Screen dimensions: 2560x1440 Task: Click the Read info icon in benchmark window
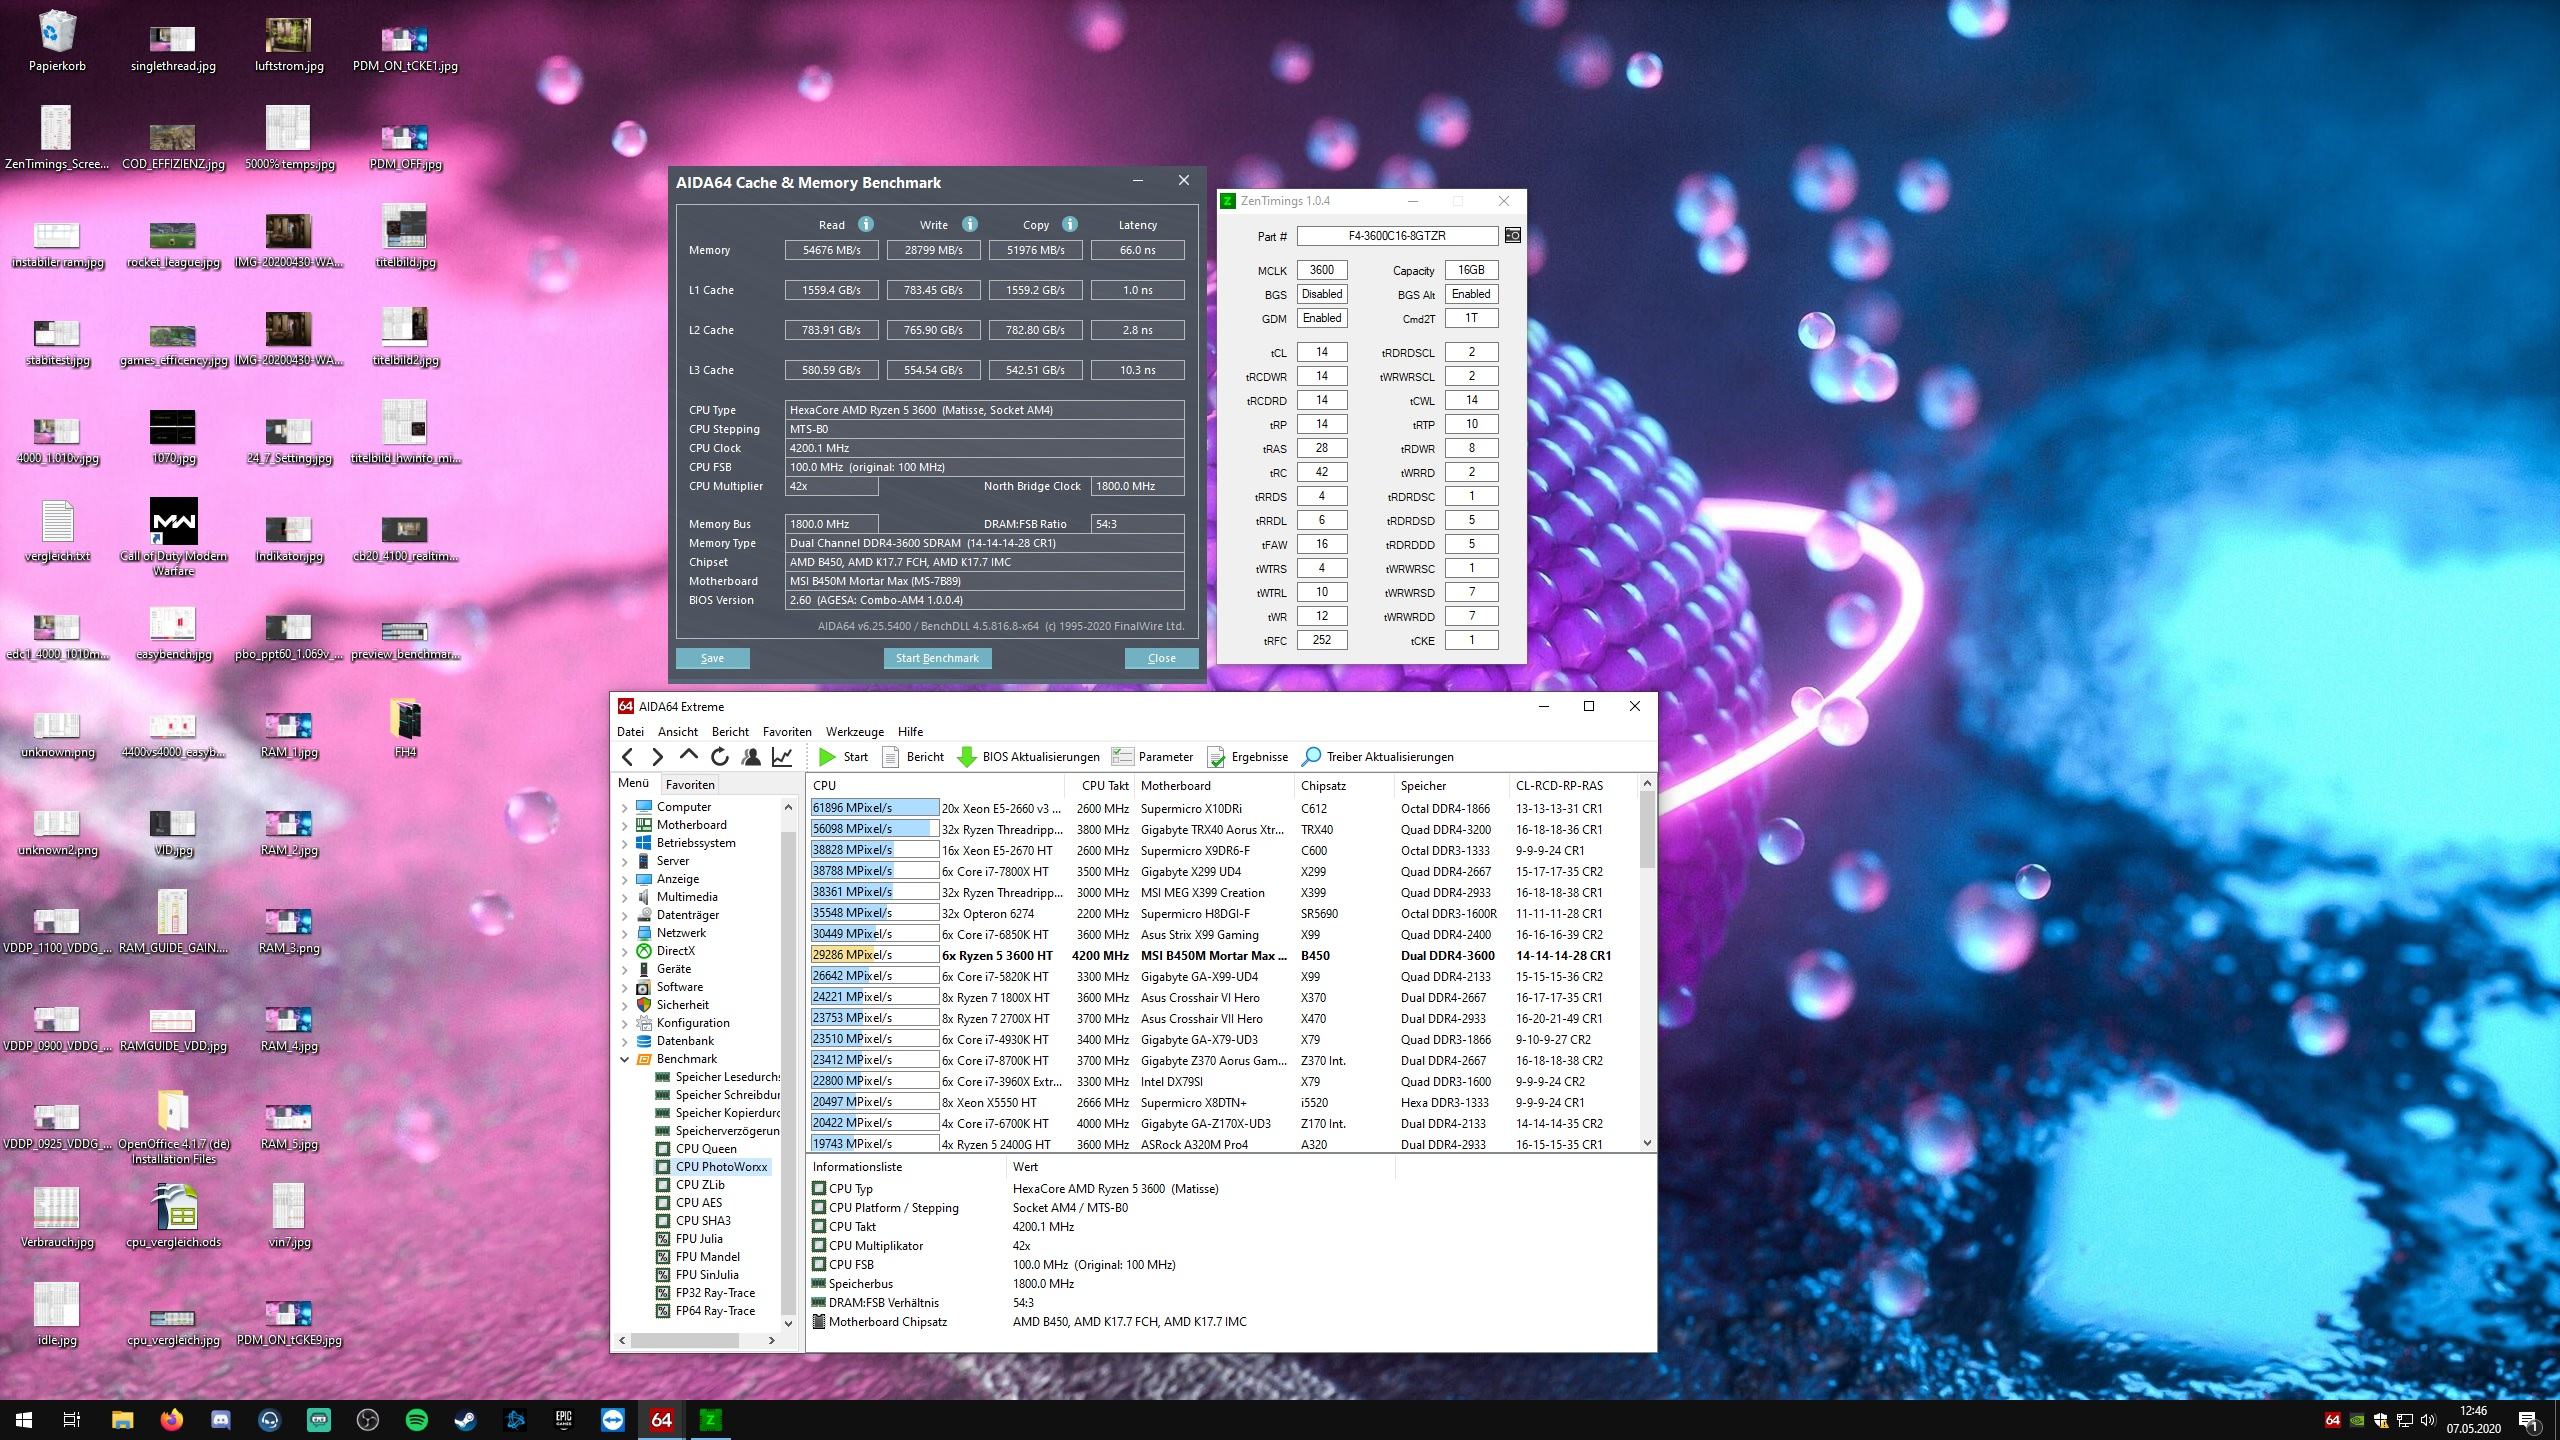pos(866,224)
